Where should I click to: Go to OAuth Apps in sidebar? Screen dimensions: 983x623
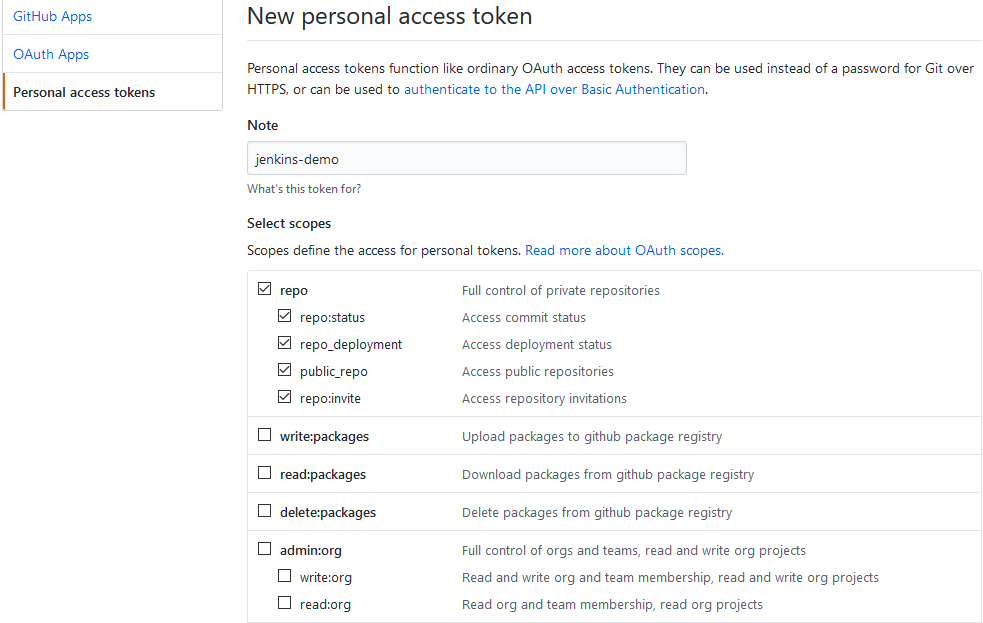pos(51,54)
